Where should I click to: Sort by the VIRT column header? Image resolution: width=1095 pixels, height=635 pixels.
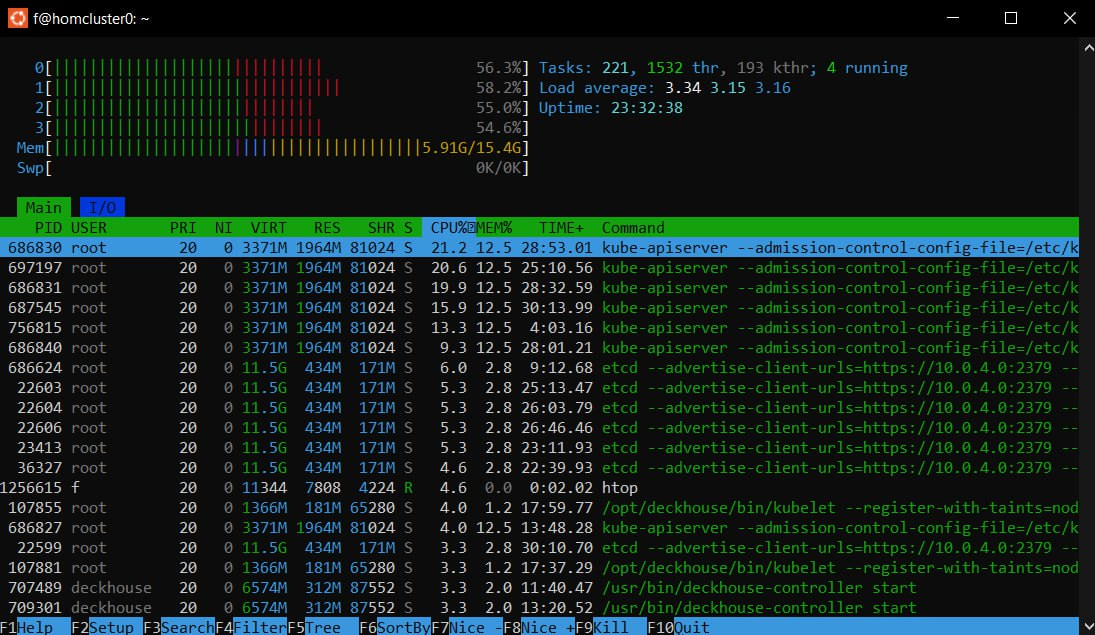(x=268, y=228)
